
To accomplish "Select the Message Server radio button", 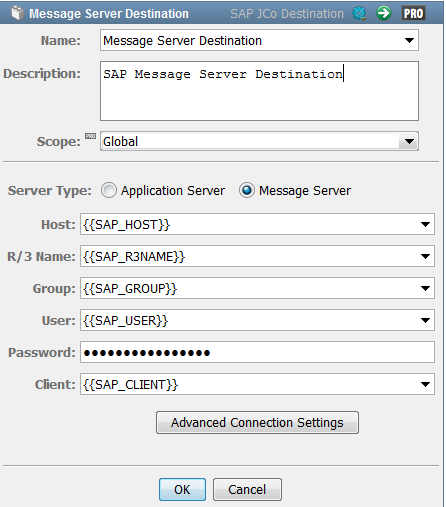I will (x=247, y=191).
